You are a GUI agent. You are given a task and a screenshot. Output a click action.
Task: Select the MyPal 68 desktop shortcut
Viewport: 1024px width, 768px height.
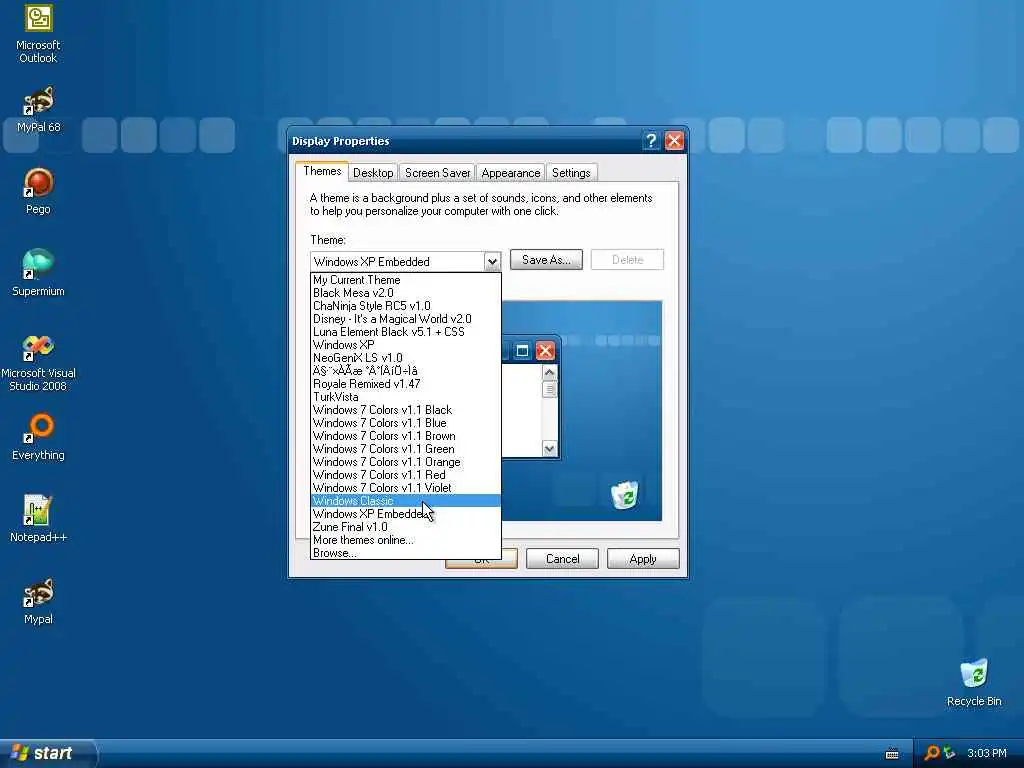pos(38,110)
